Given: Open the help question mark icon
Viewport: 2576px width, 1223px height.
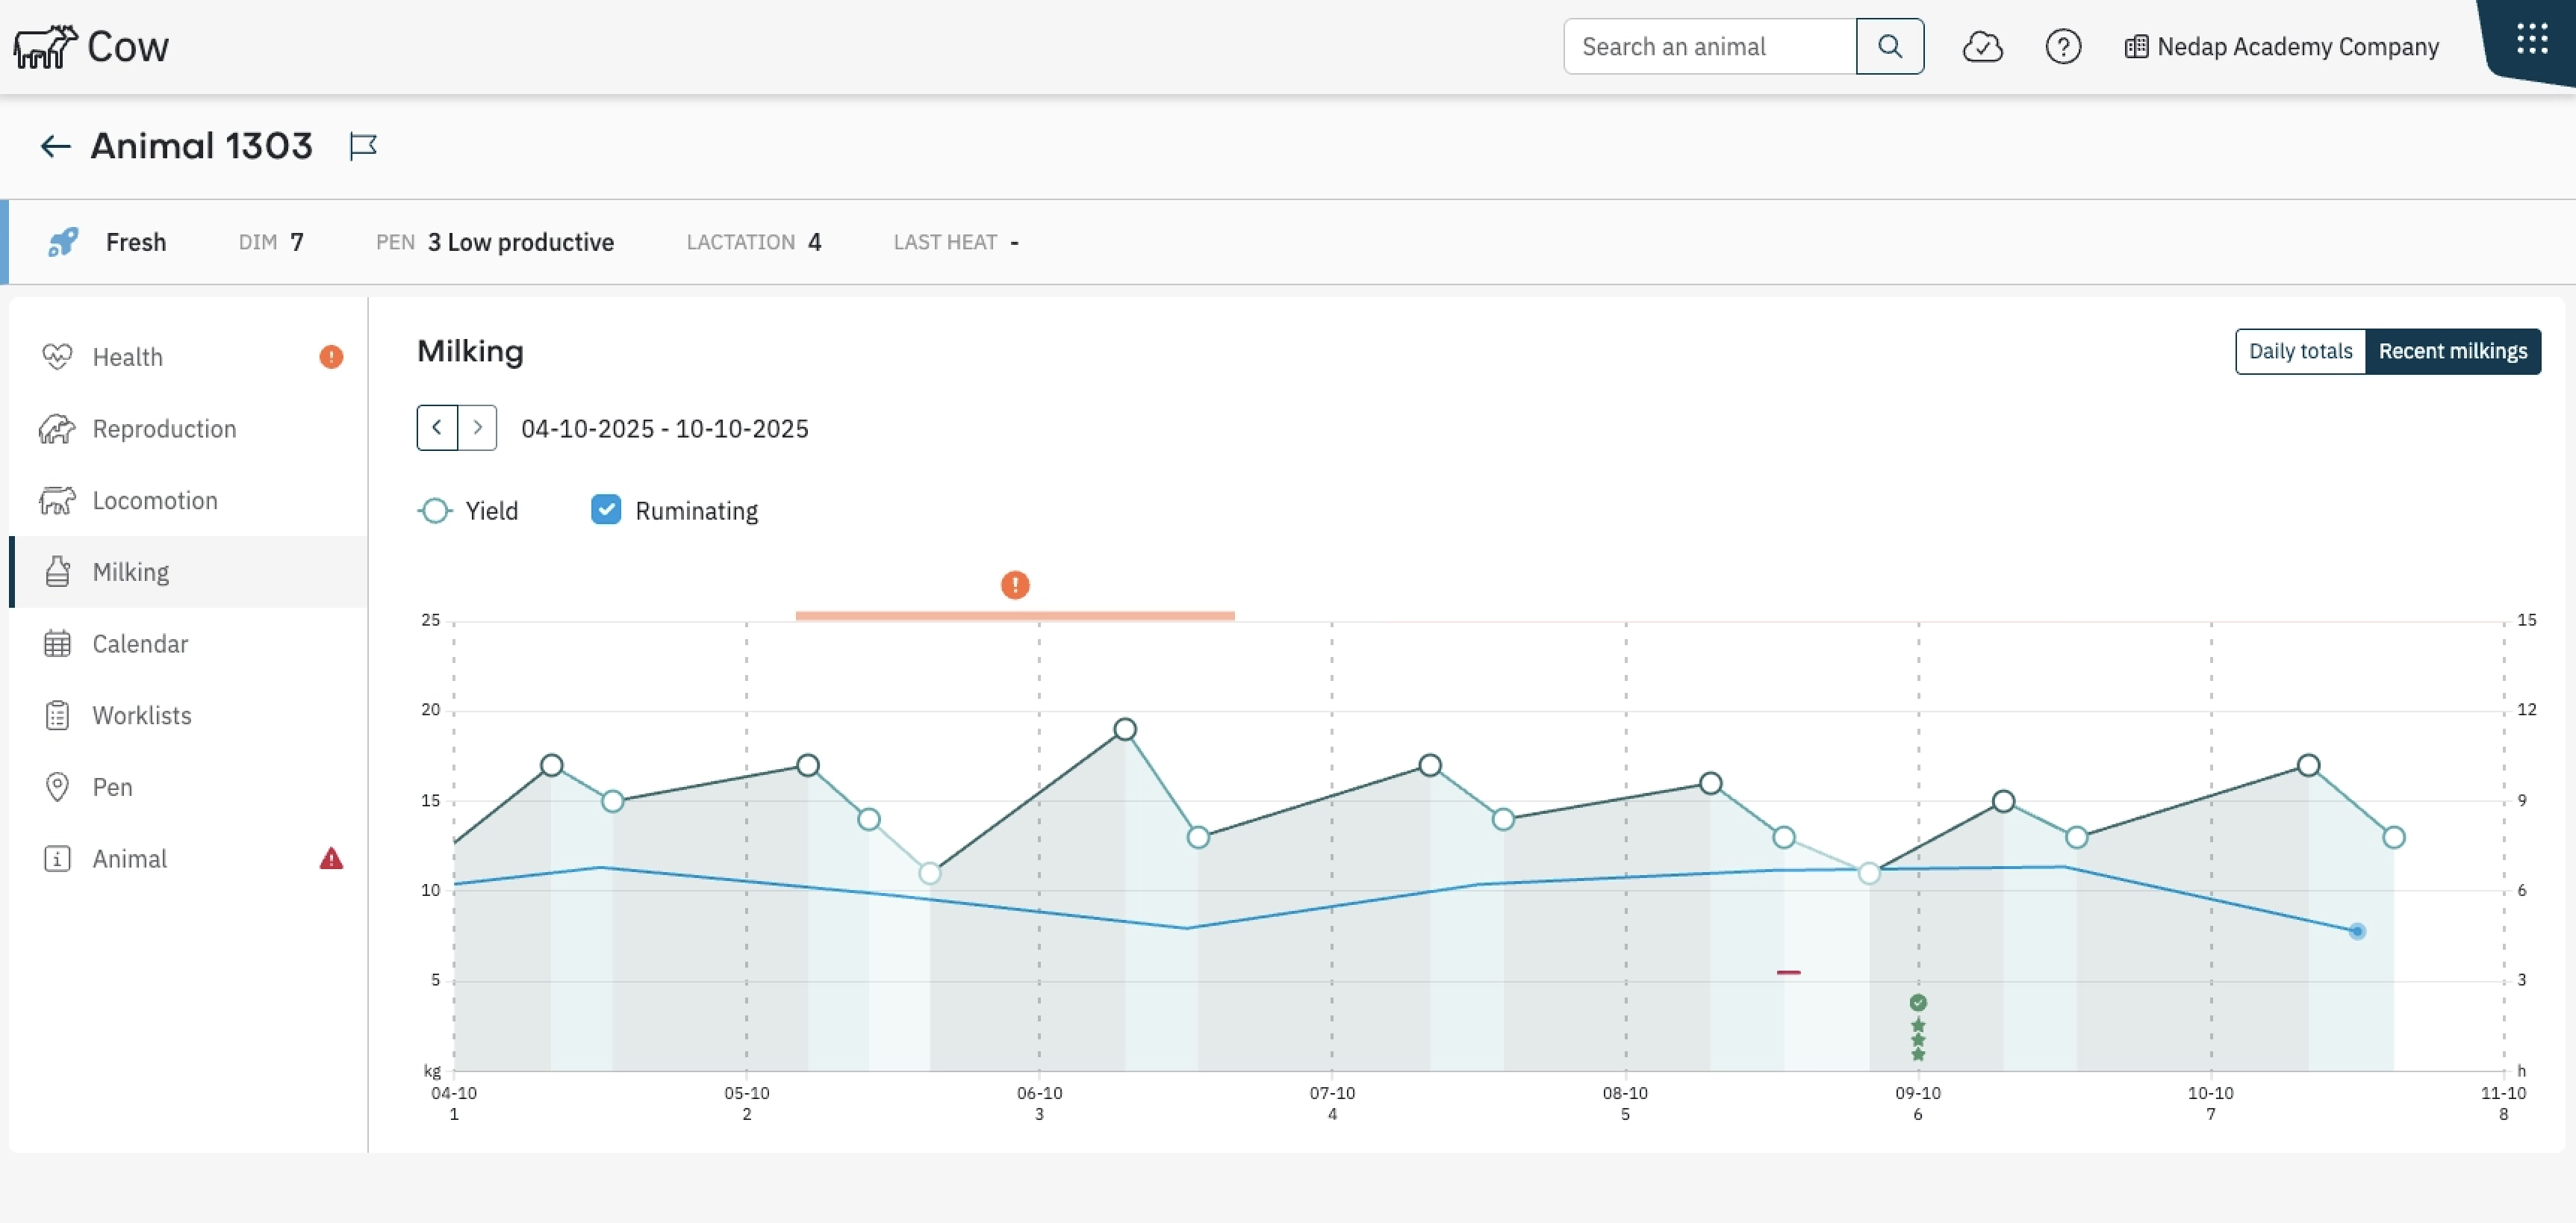Looking at the screenshot, I should click(2063, 47).
